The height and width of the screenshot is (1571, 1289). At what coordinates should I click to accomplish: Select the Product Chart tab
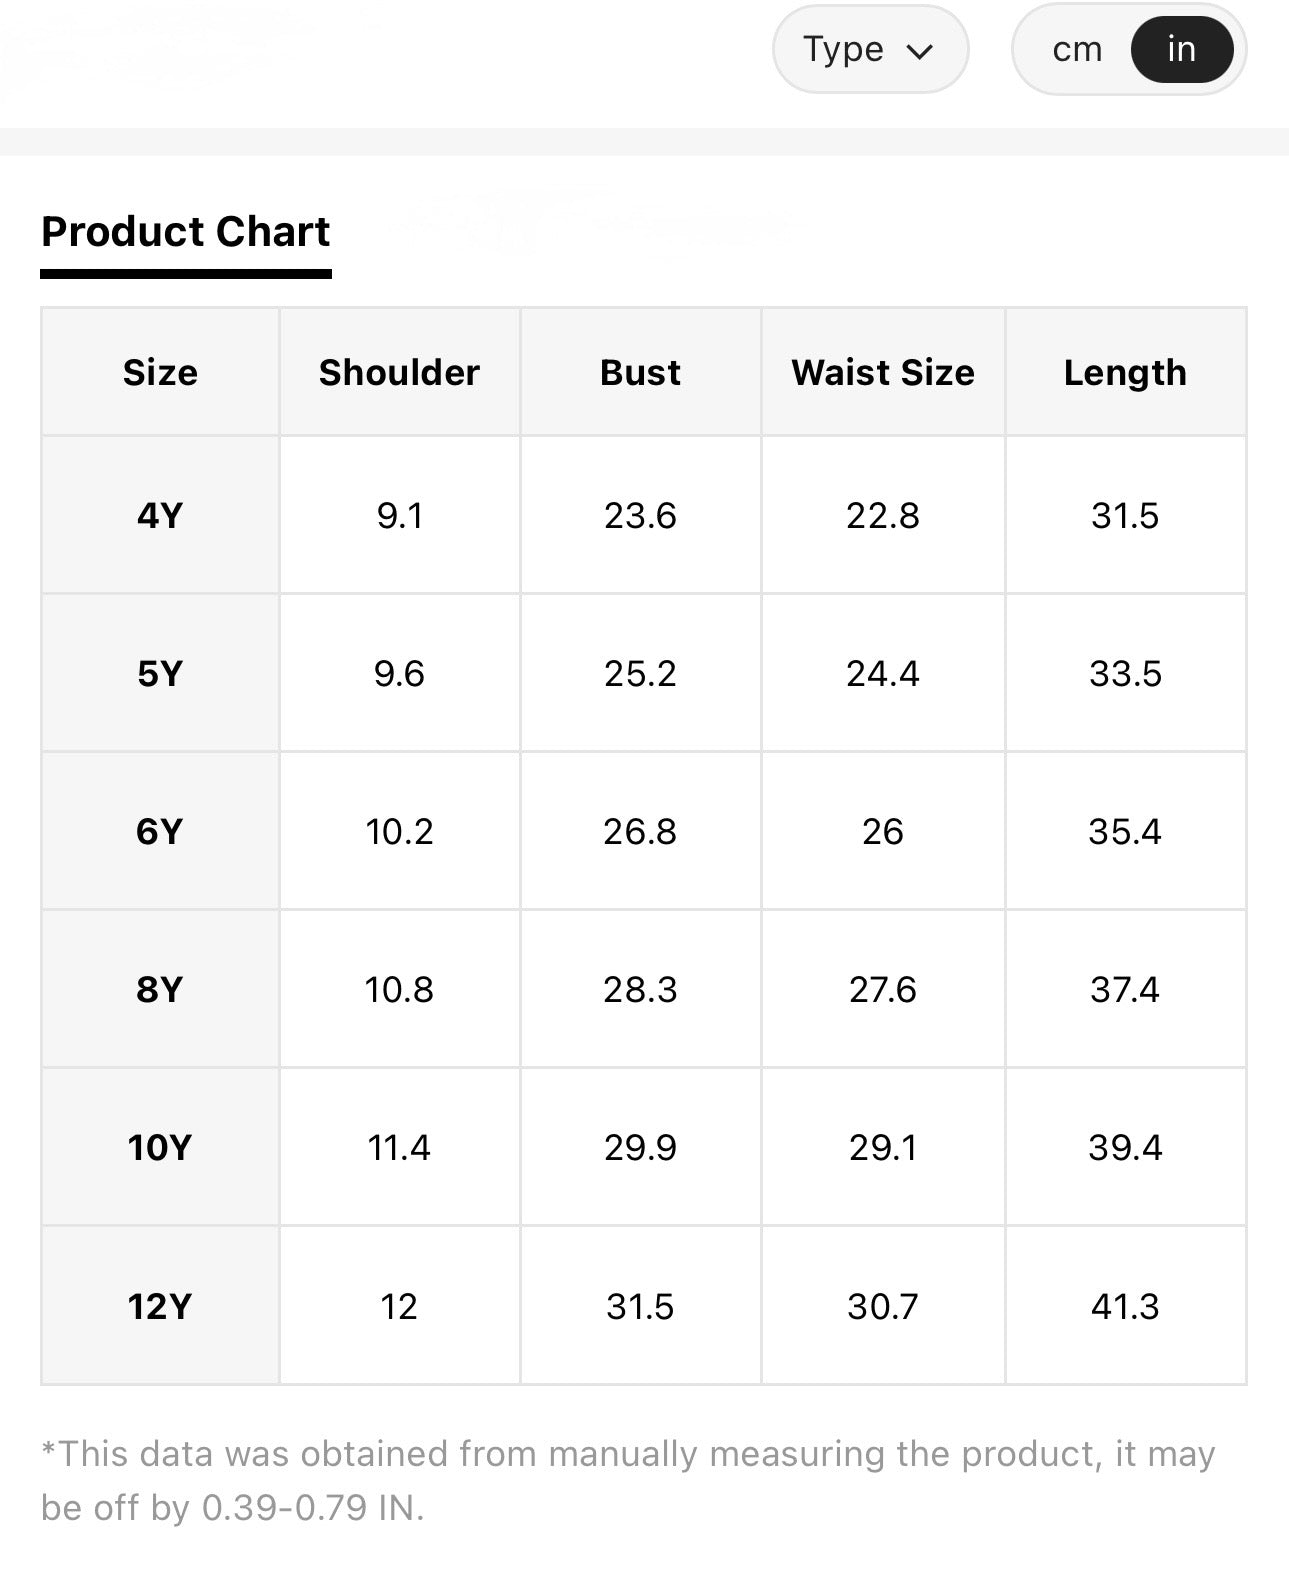click(186, 232)
